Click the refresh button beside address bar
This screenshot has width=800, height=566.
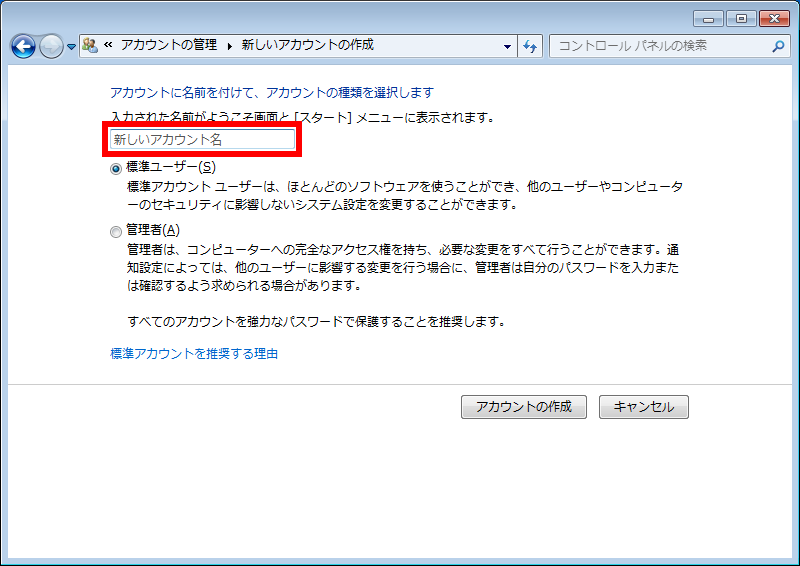[x=530, y=46]
